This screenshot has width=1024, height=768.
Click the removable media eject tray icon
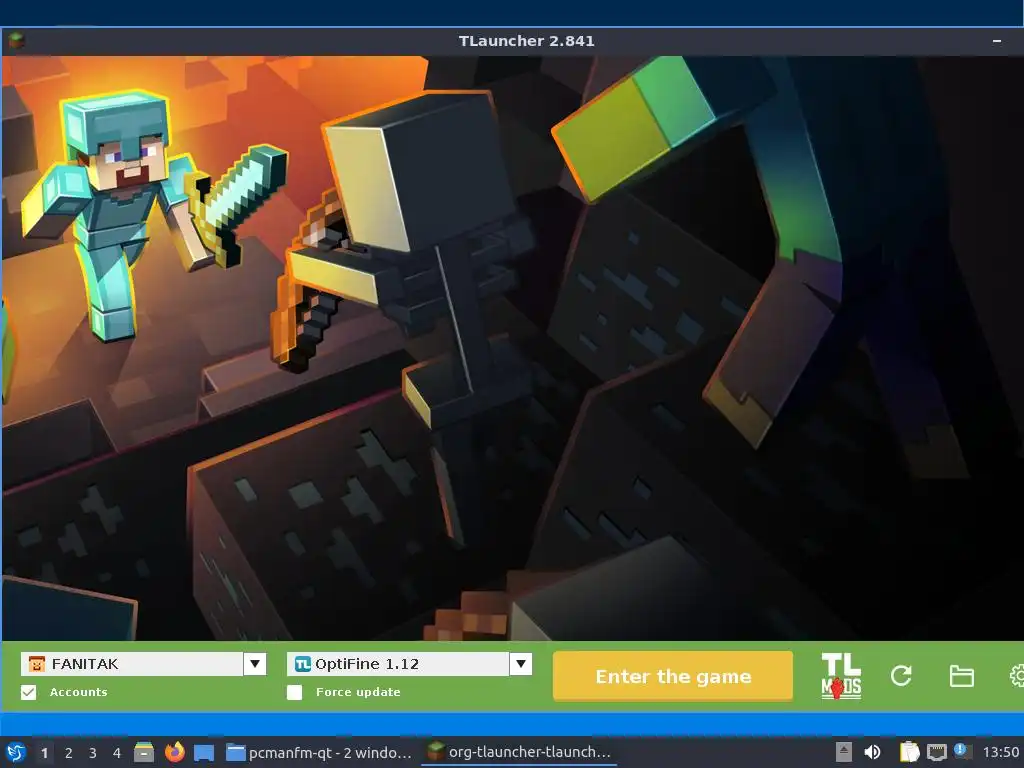(844, 752)
